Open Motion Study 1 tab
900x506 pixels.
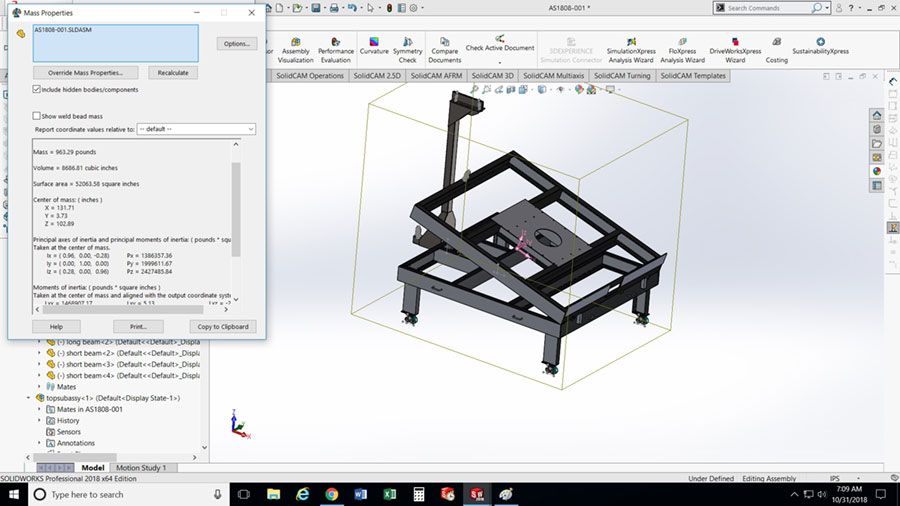point(141,468)
